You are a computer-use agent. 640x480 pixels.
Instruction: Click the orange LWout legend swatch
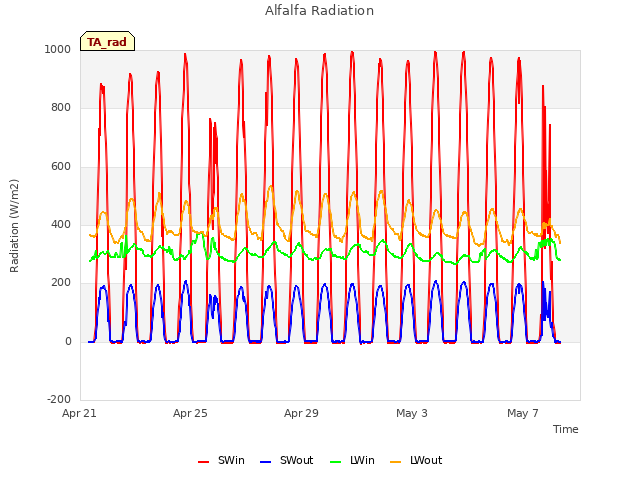(396, 462)
